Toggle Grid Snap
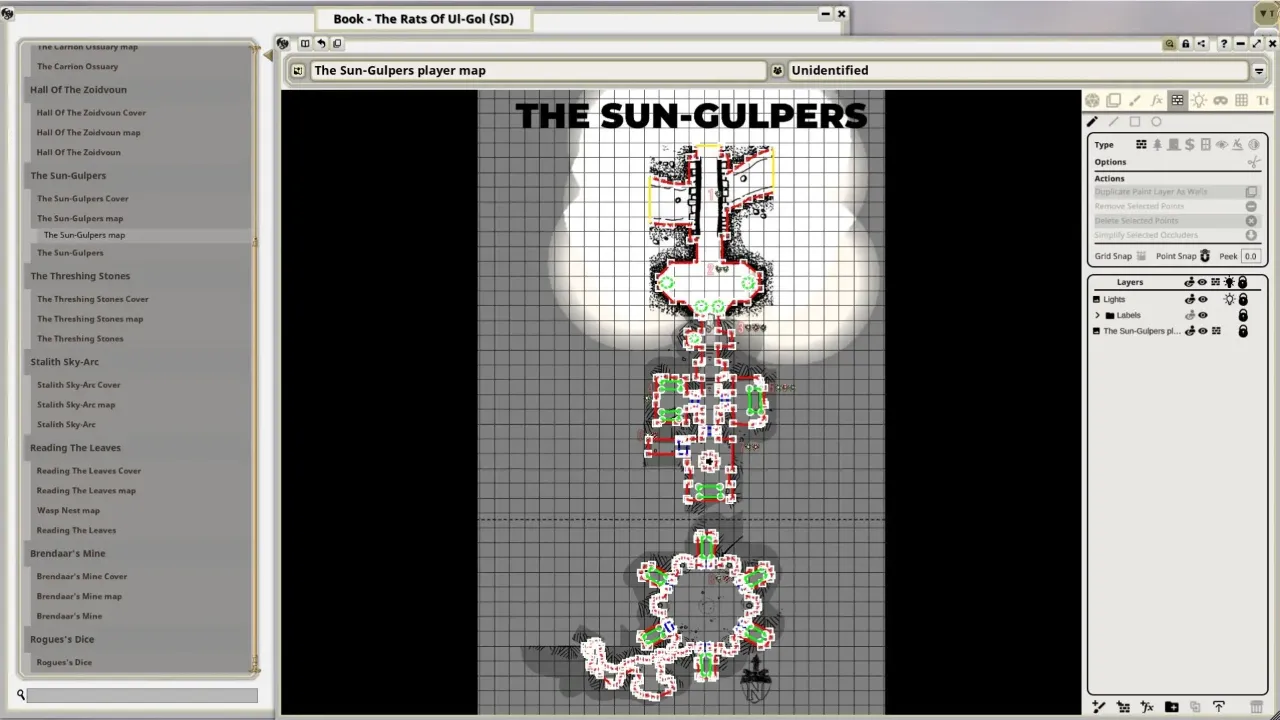1280x720 pixels. (1141, 256)
